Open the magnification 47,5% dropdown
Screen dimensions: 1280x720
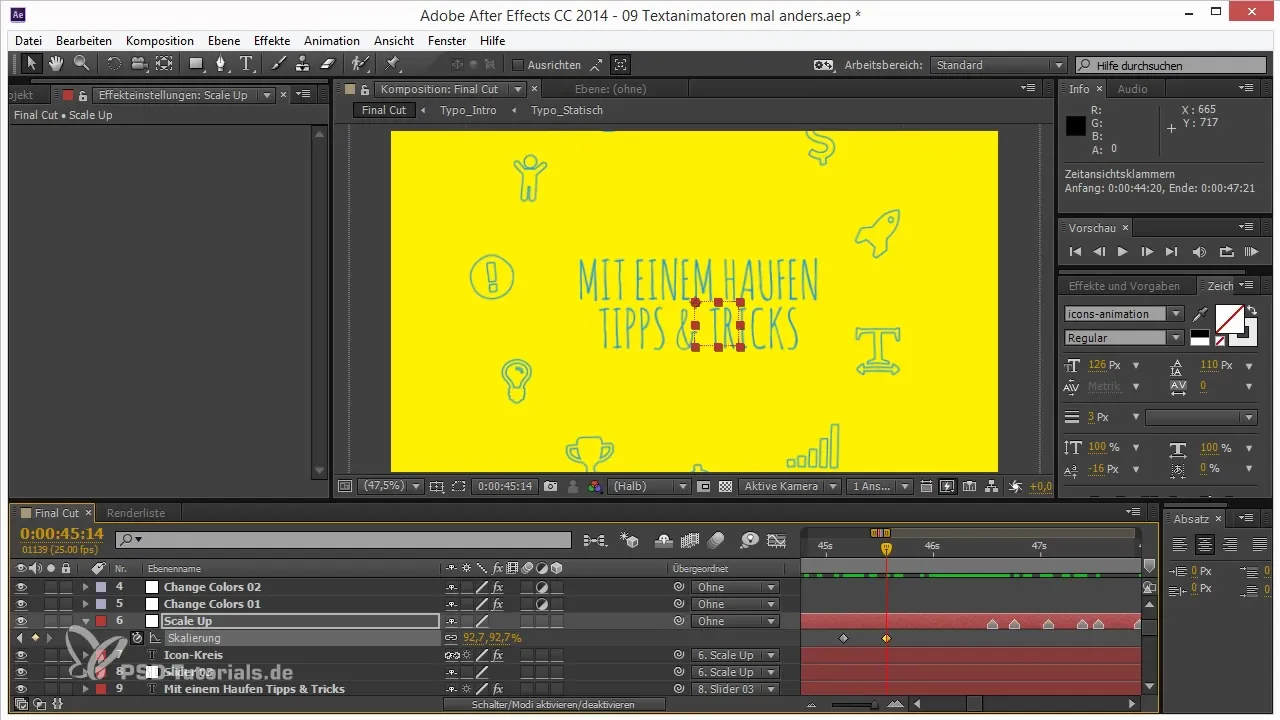click(x=390, y=486)
